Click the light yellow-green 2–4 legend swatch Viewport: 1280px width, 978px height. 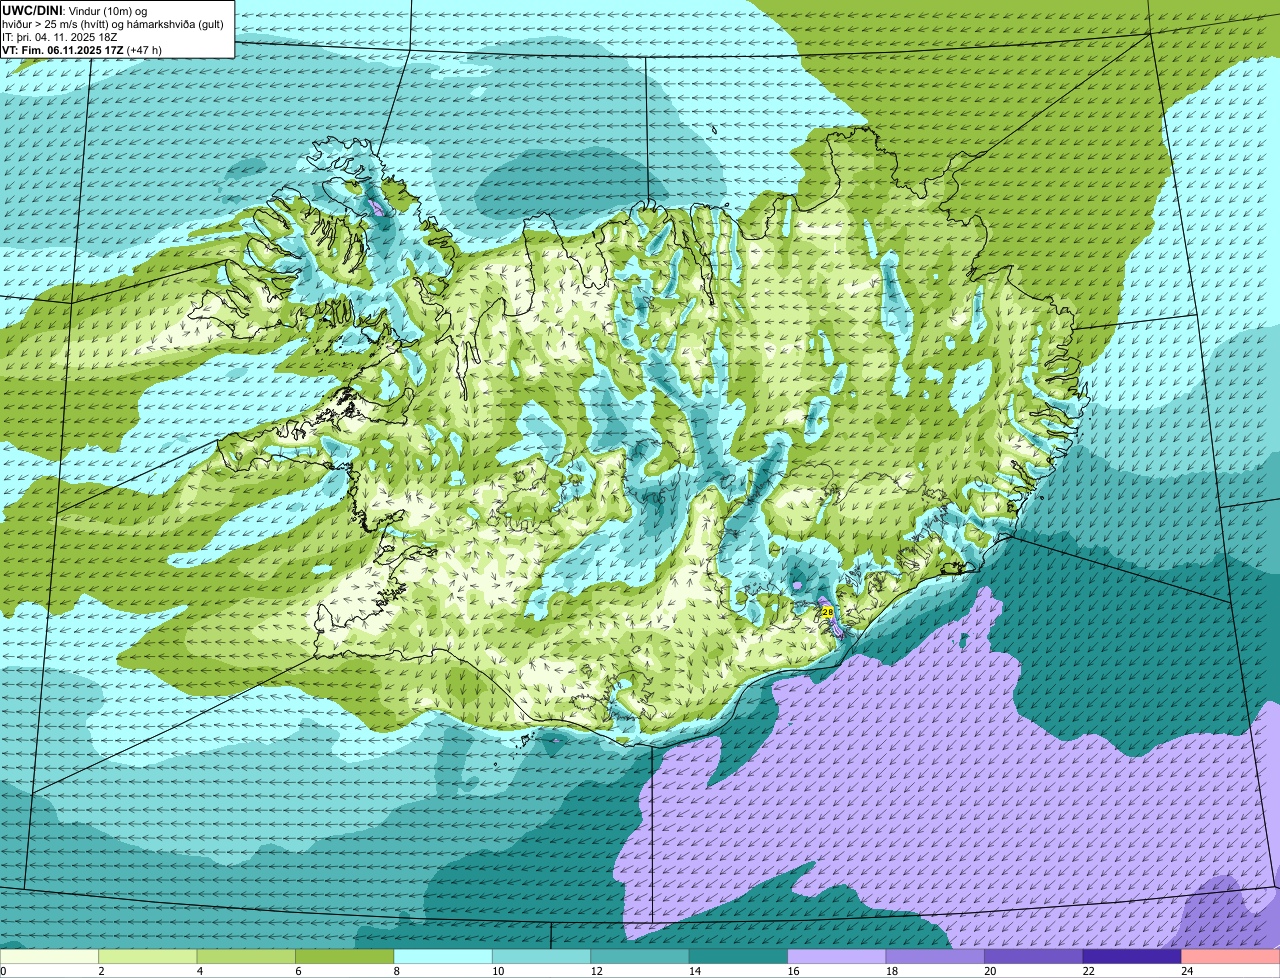click(x=148, y=956)
